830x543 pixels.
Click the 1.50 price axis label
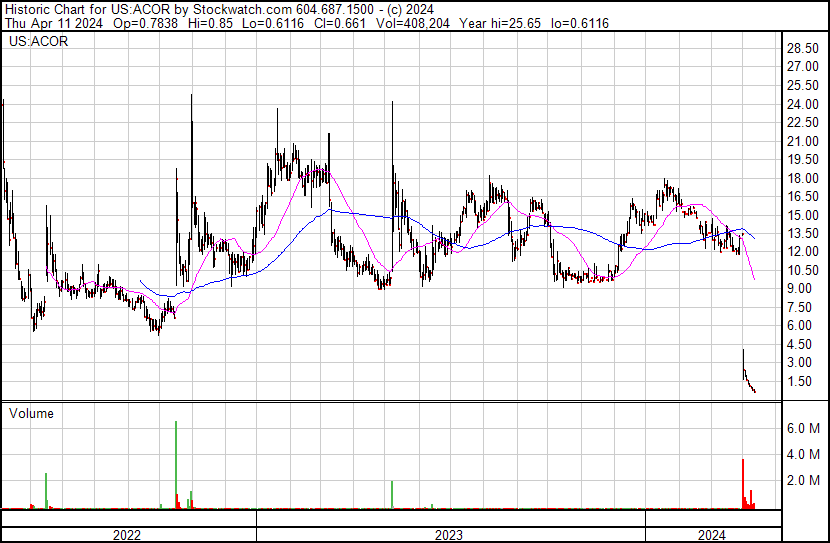coord(799,381)
